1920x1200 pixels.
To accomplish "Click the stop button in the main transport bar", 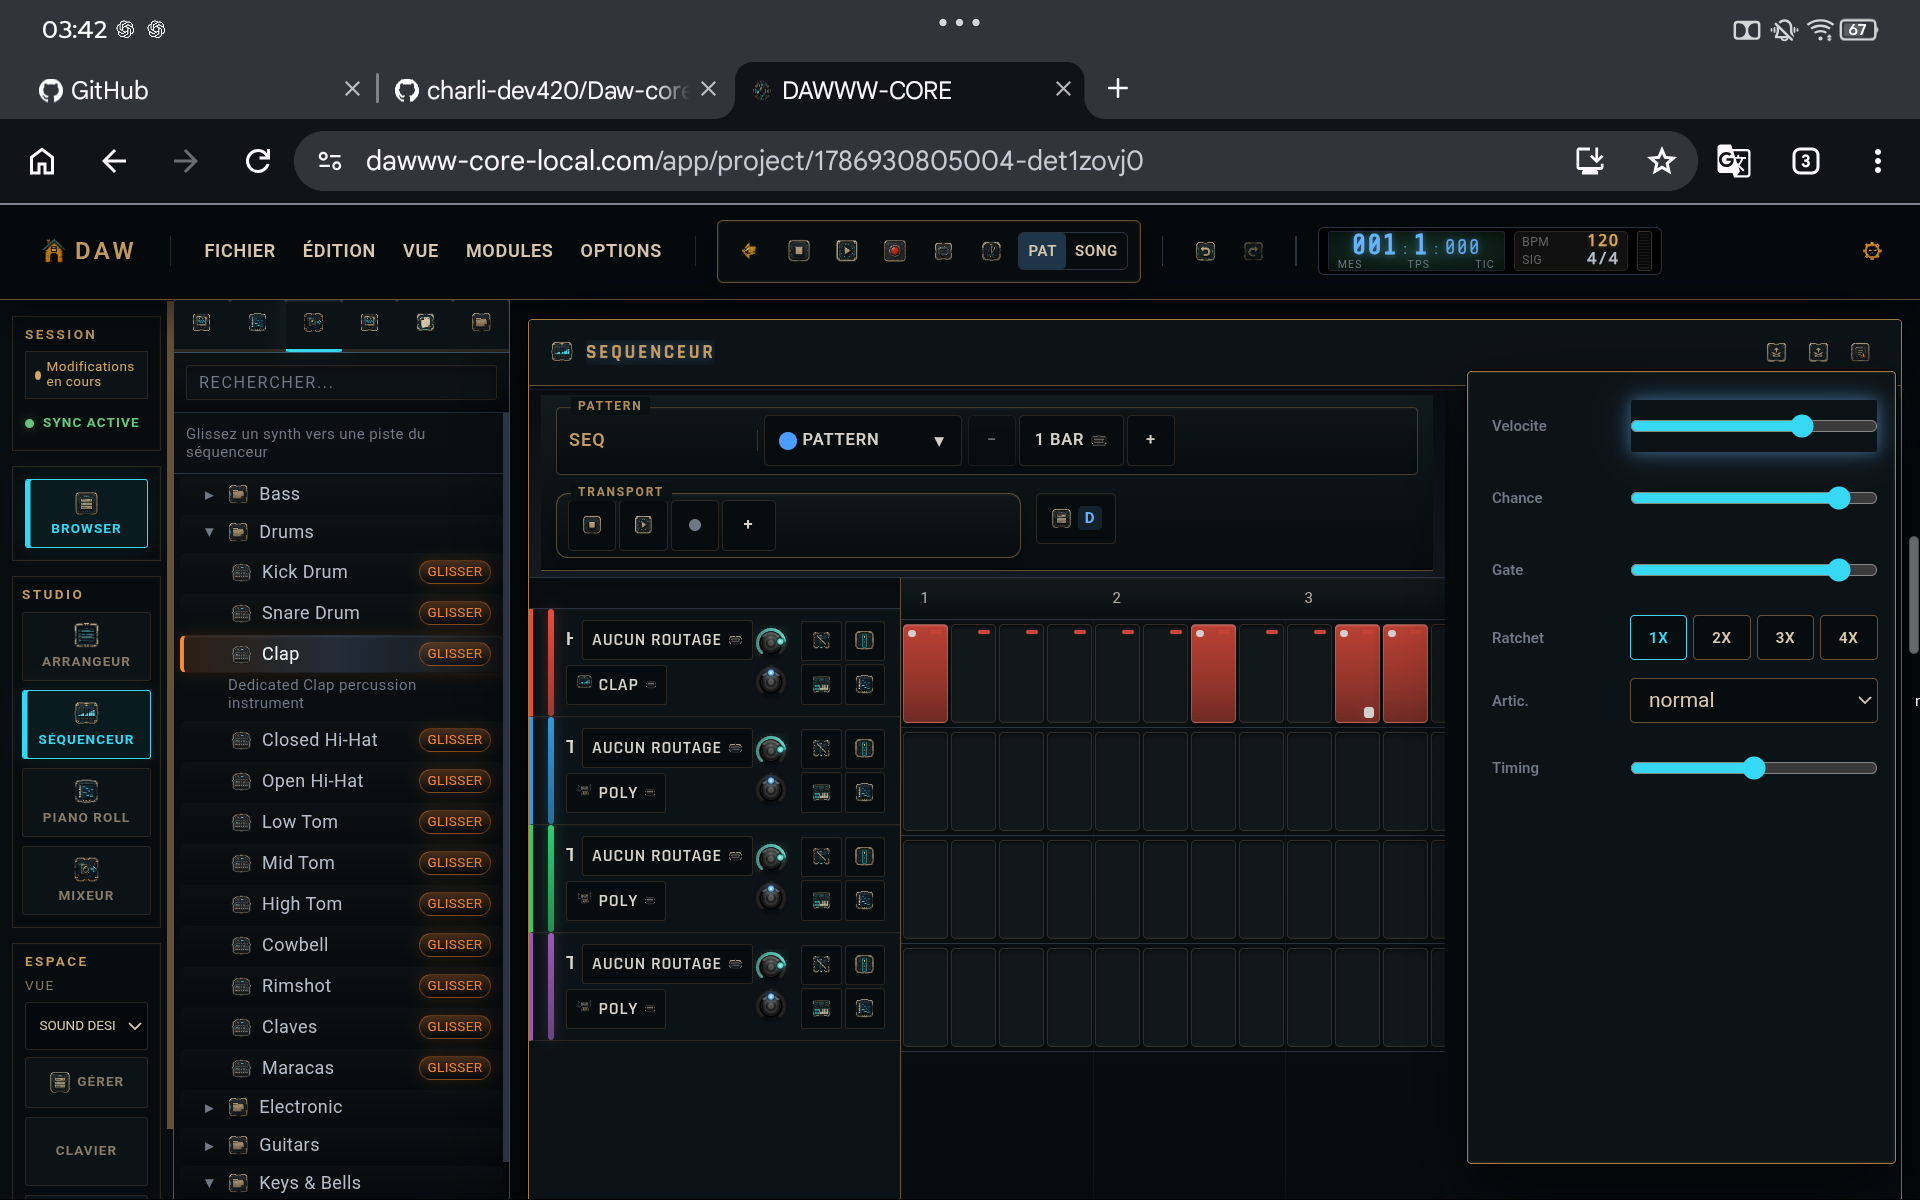I will pos(798,251).
